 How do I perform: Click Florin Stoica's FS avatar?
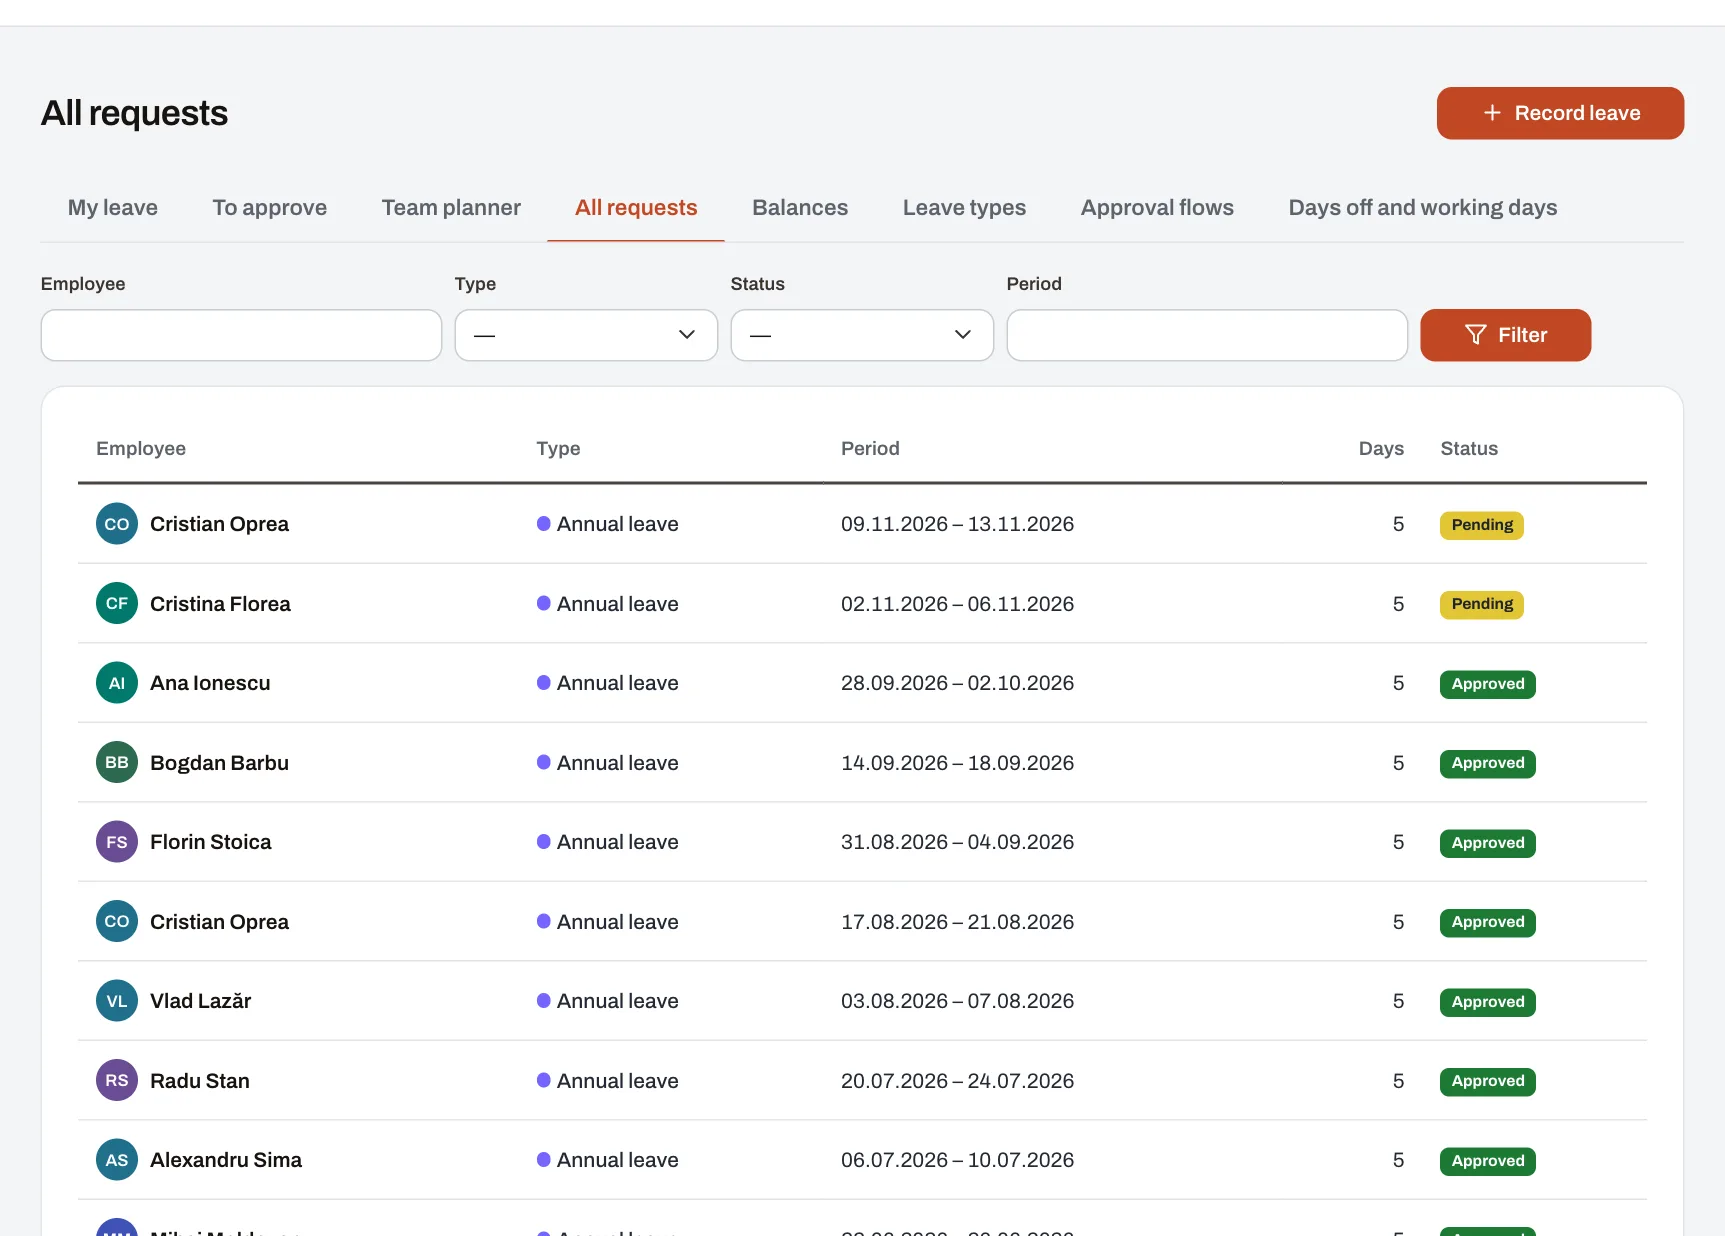pyautogui.click(x=117, y=842)
